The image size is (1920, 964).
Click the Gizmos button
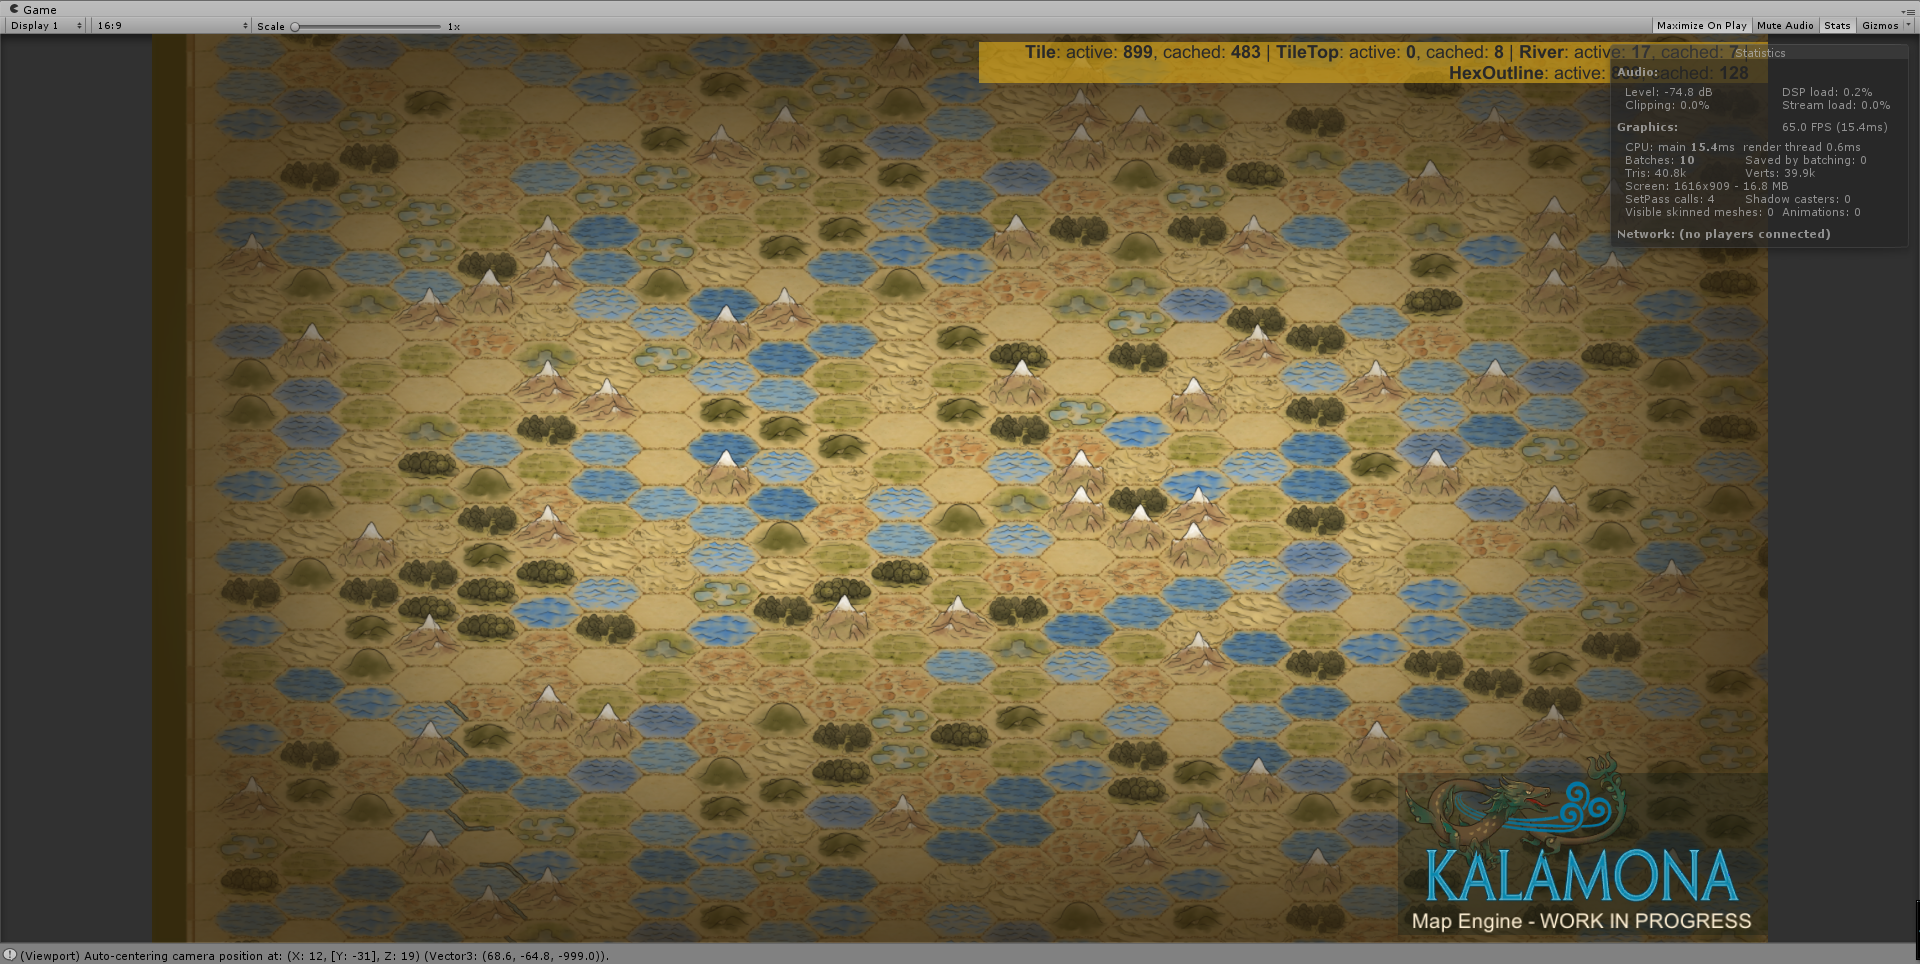click(1879, 26)
